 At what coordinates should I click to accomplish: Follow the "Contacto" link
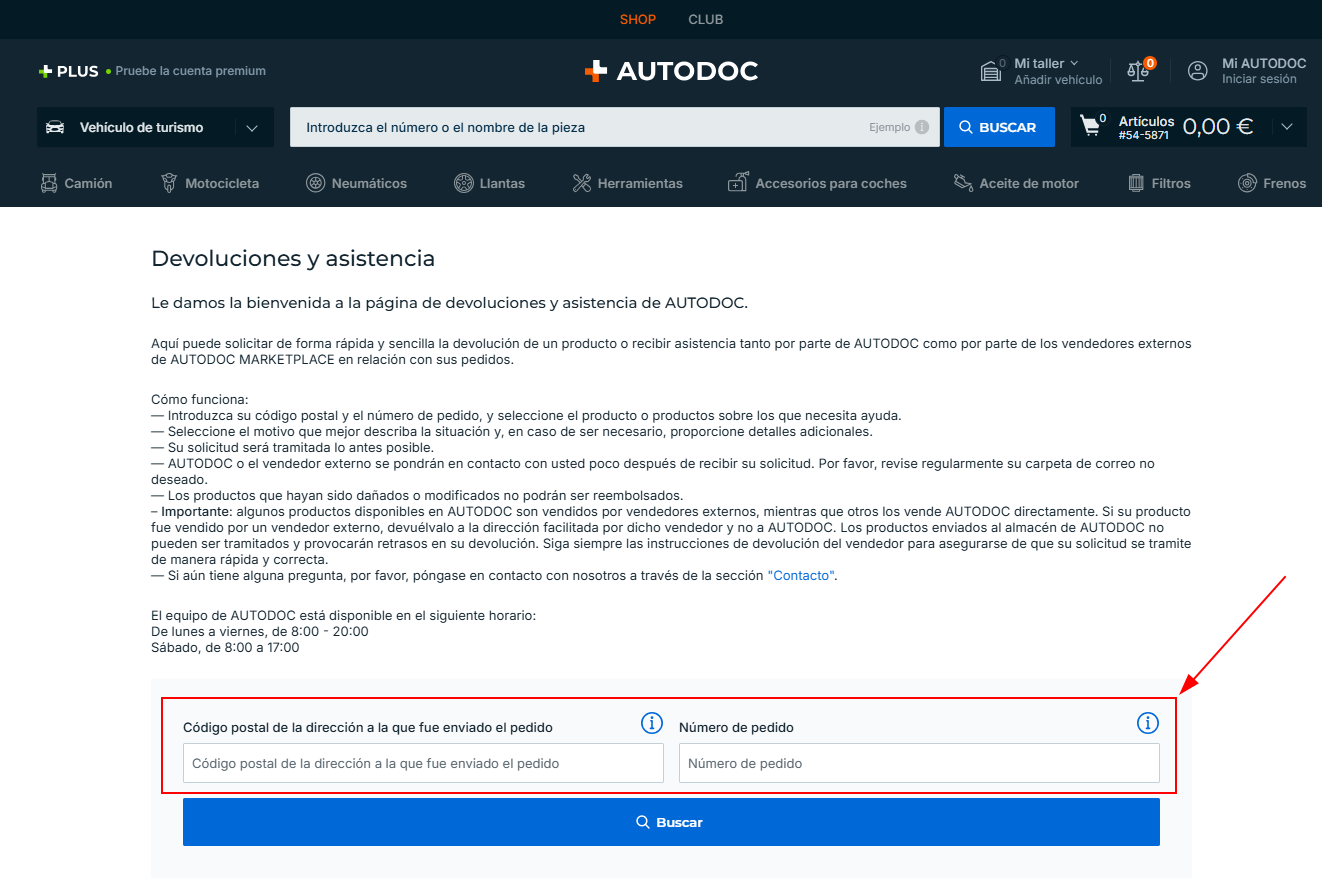point(802,576)
